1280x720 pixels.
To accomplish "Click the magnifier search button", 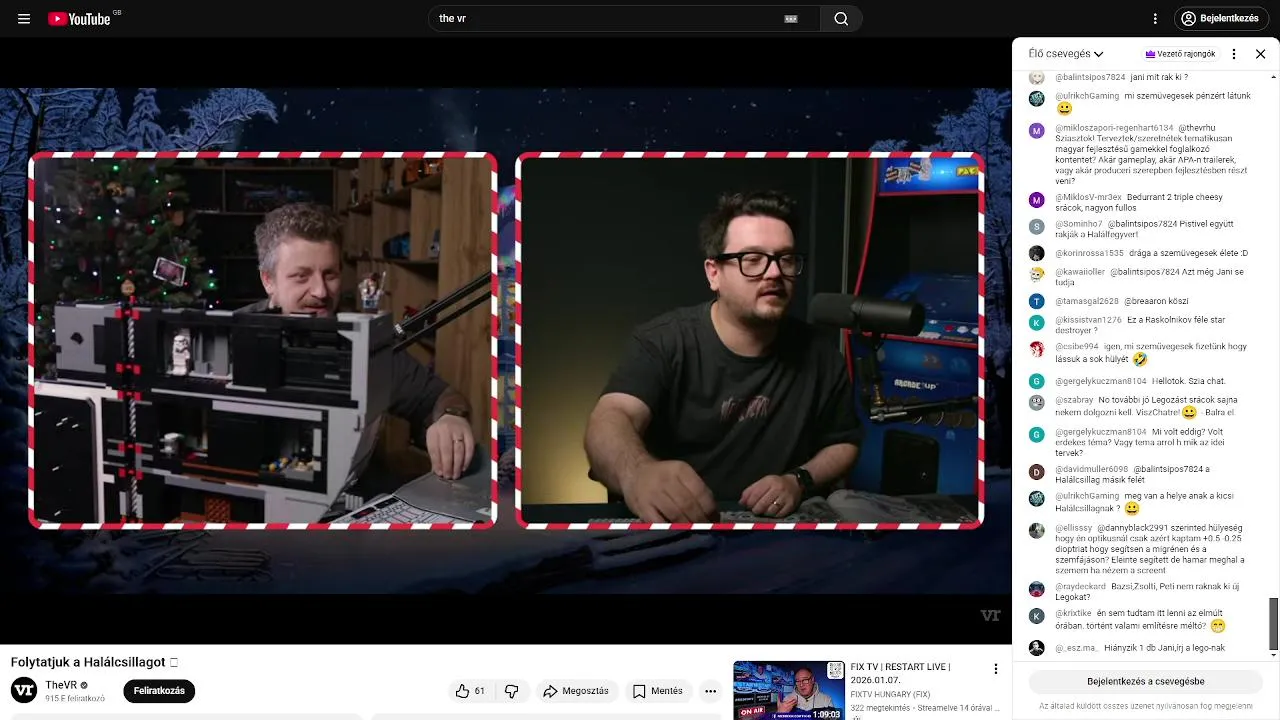I will click(x=841, y=18).
